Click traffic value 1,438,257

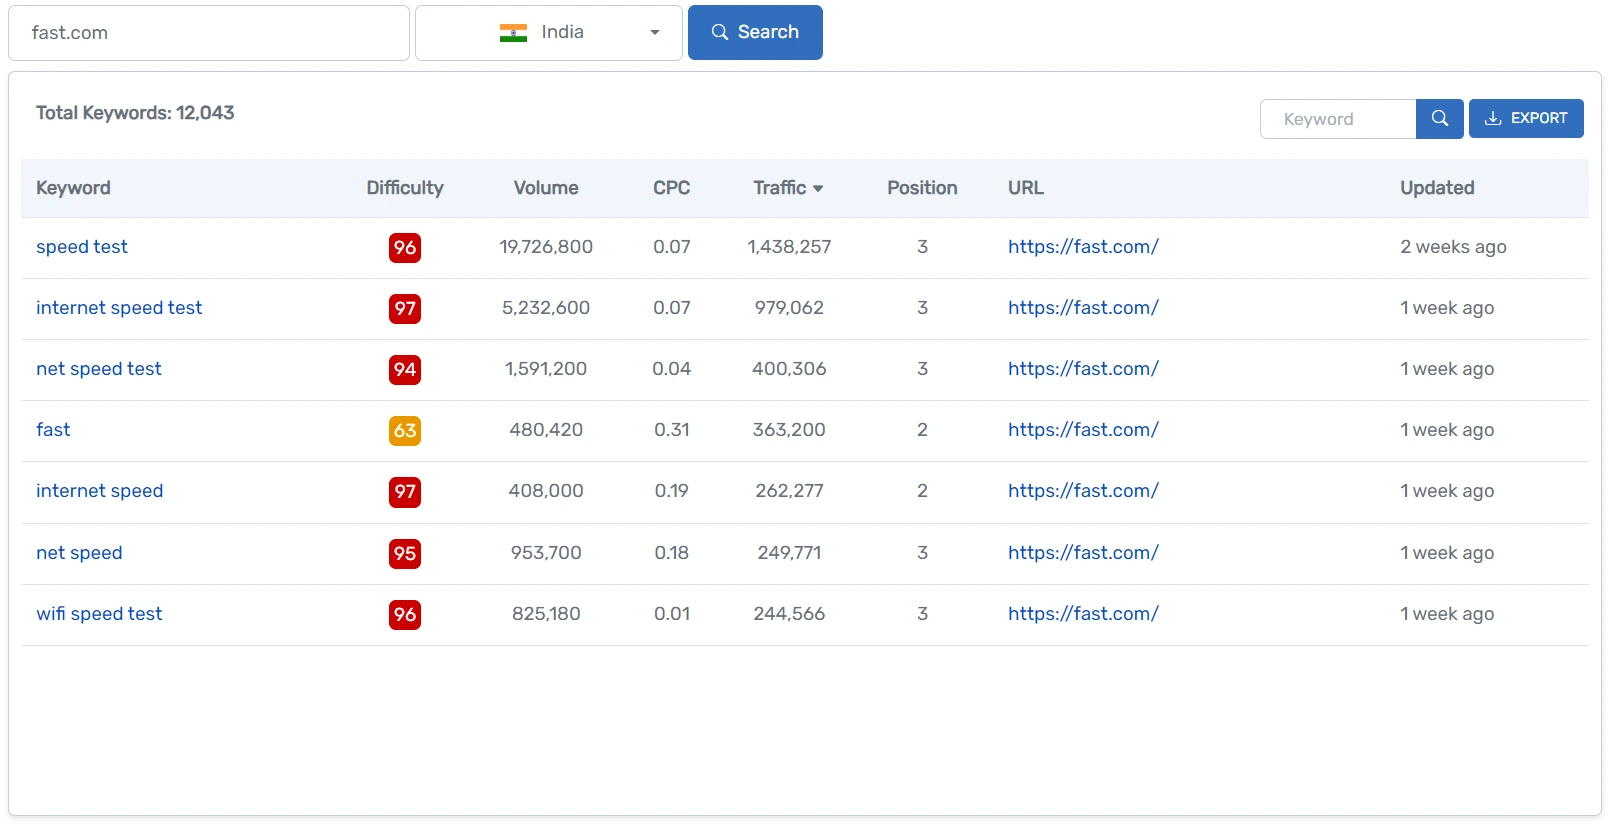click(x=789, y=247)
